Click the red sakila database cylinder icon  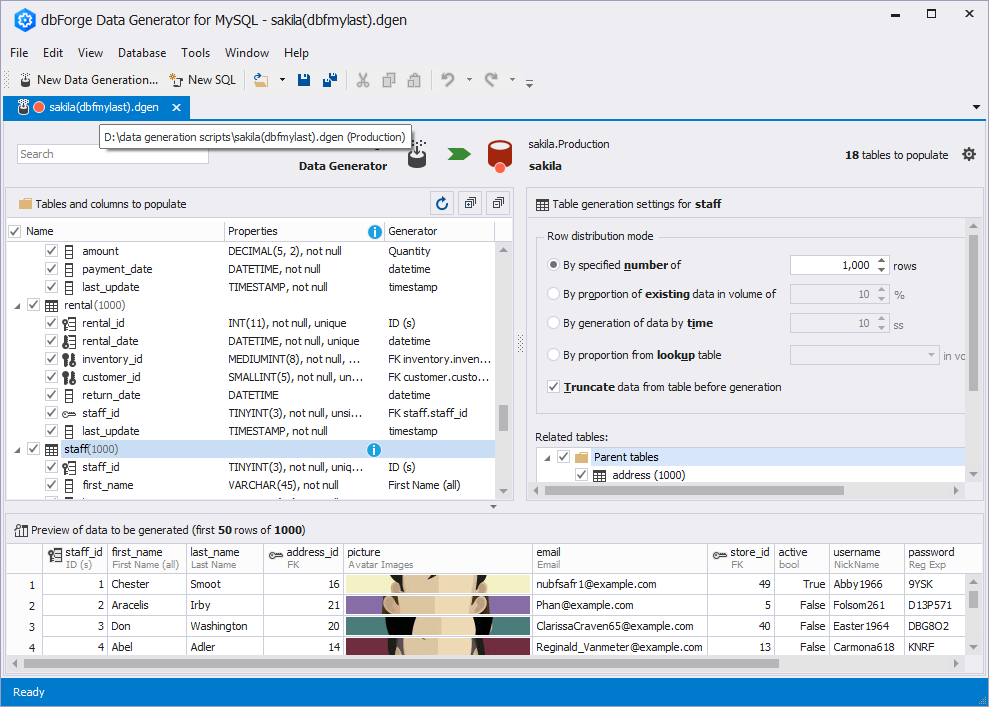tap(500, 156)
